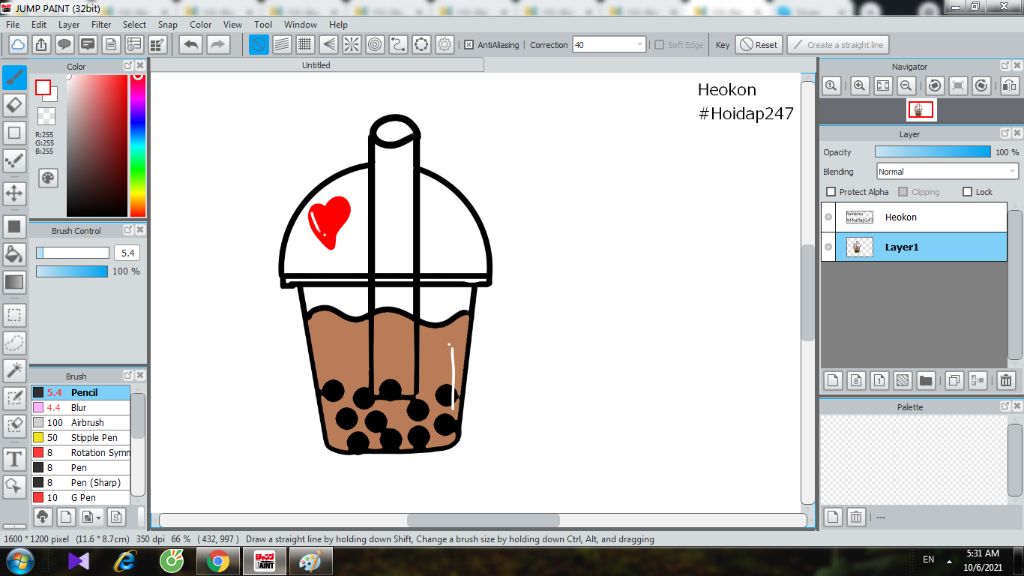Click the canvas horizontal scrollbar
The height and width of the screenshot is (576, 1024).
pos(483,520)
